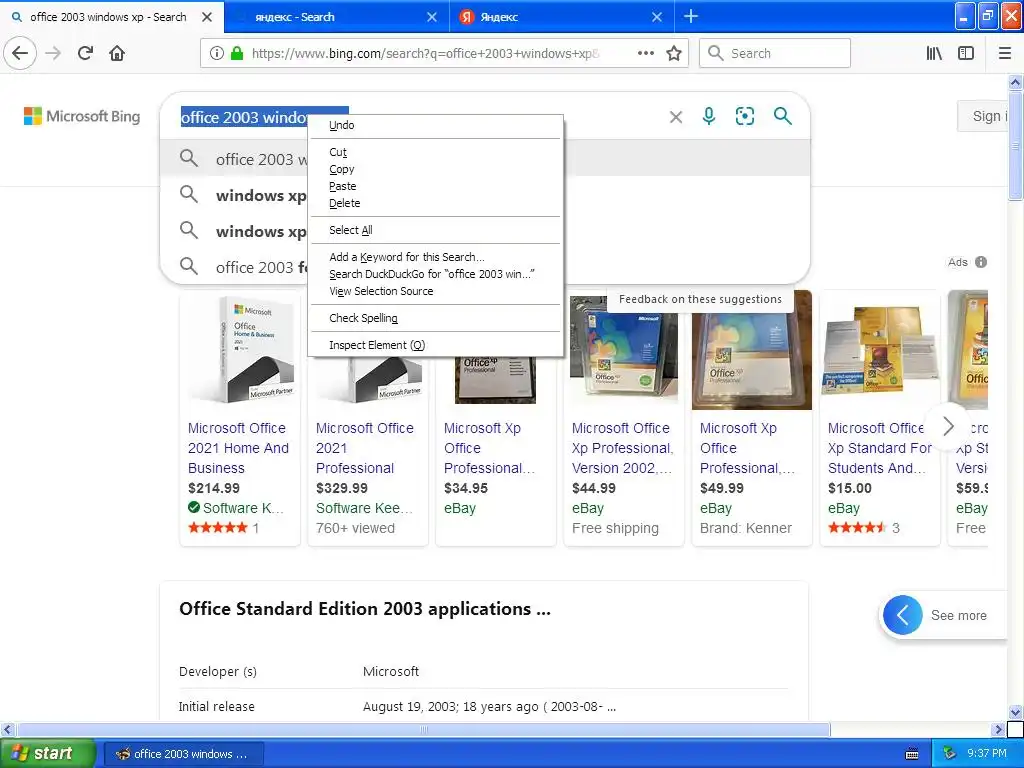Select 'Search DuckDuckGo for' menu entry
The image size is (1024, 768).
coord(436,274)
